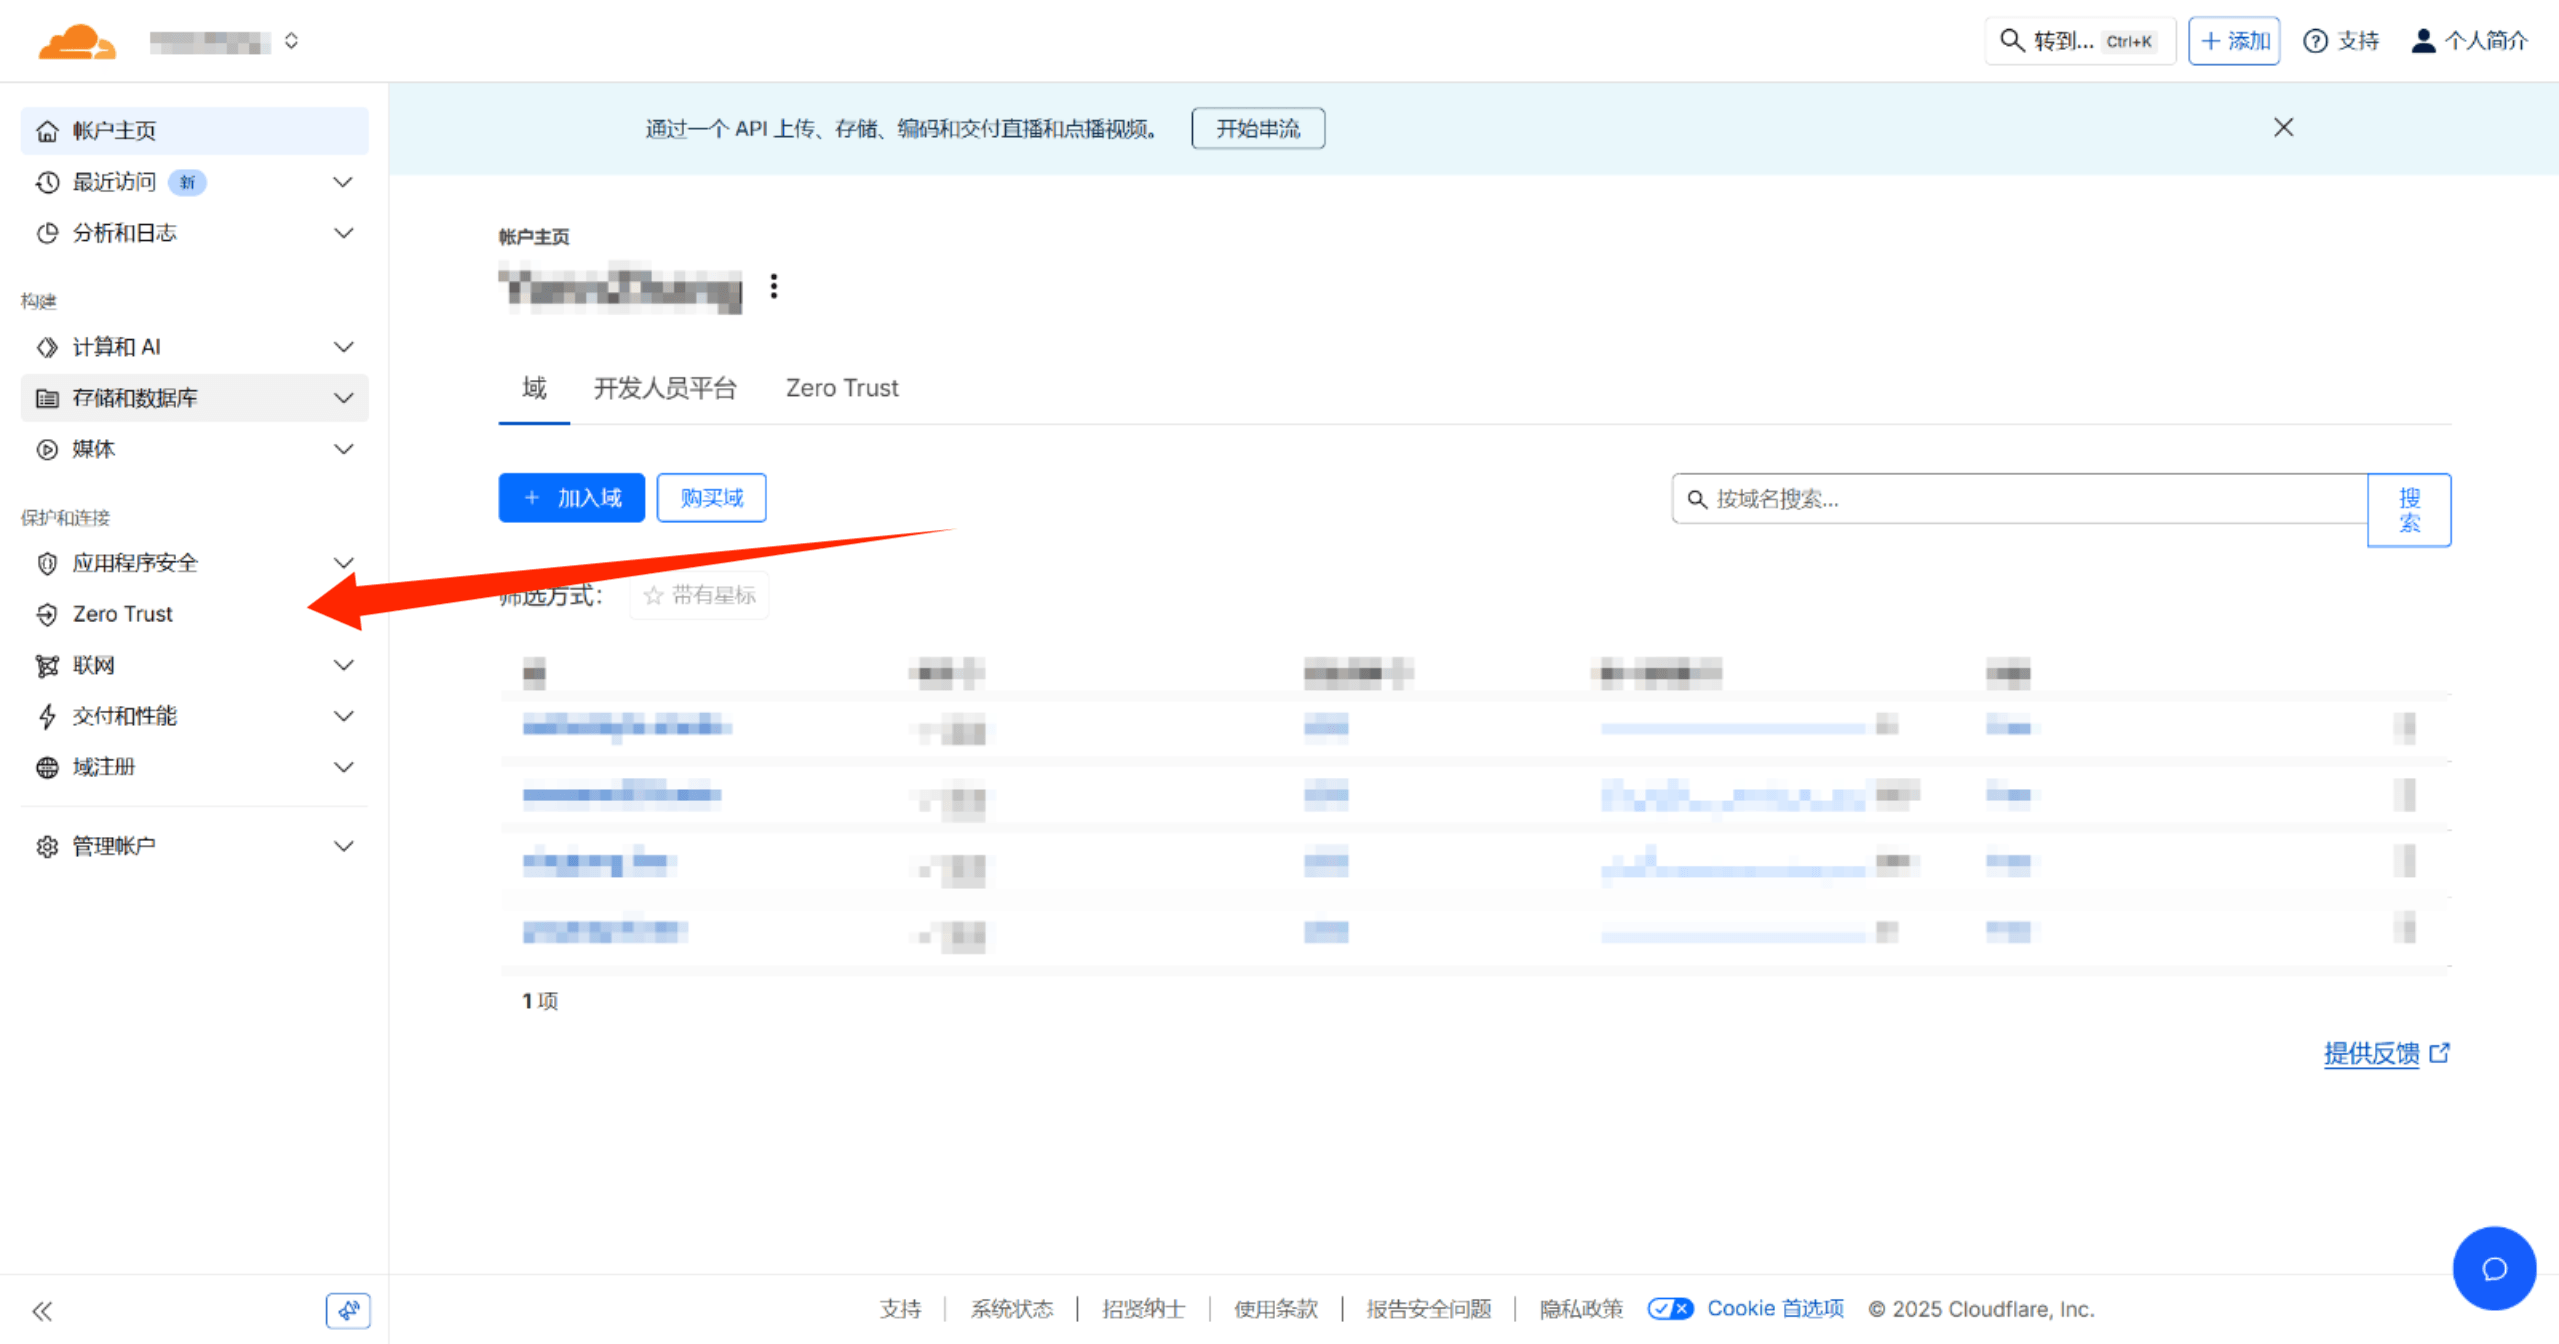Expand the 计算和 AI chevron
This screenshot has width=2559, height=1344.
[x=343, y=347]
